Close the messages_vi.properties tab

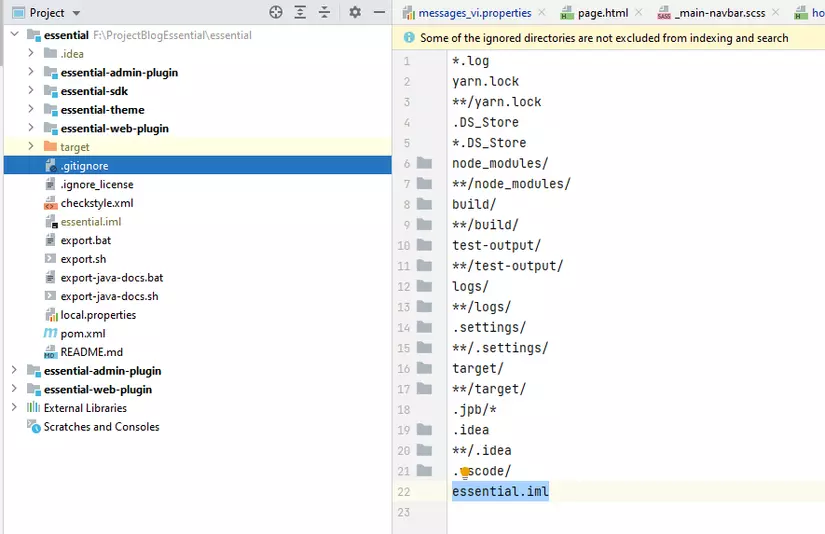tap(541, 13)
